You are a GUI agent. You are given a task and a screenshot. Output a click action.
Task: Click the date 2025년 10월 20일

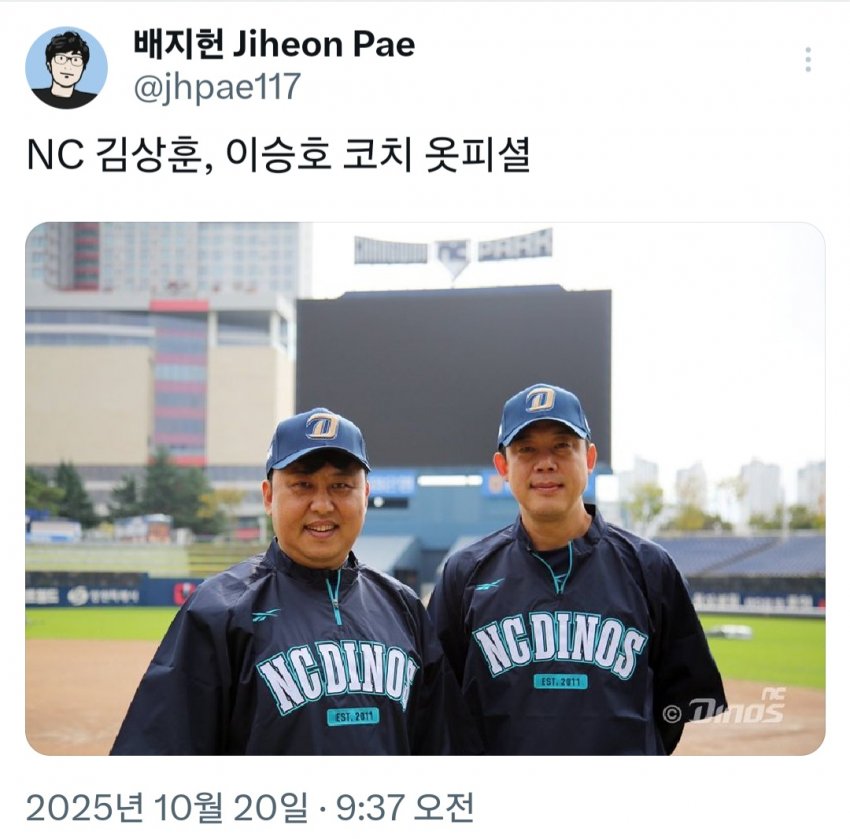166,808
